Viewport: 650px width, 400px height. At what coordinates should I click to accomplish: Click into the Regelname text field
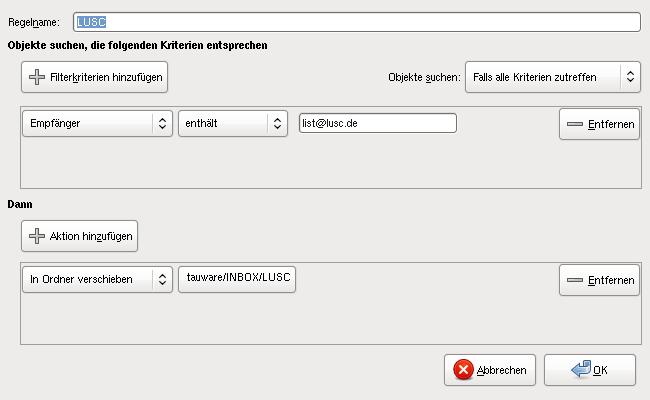370,22
